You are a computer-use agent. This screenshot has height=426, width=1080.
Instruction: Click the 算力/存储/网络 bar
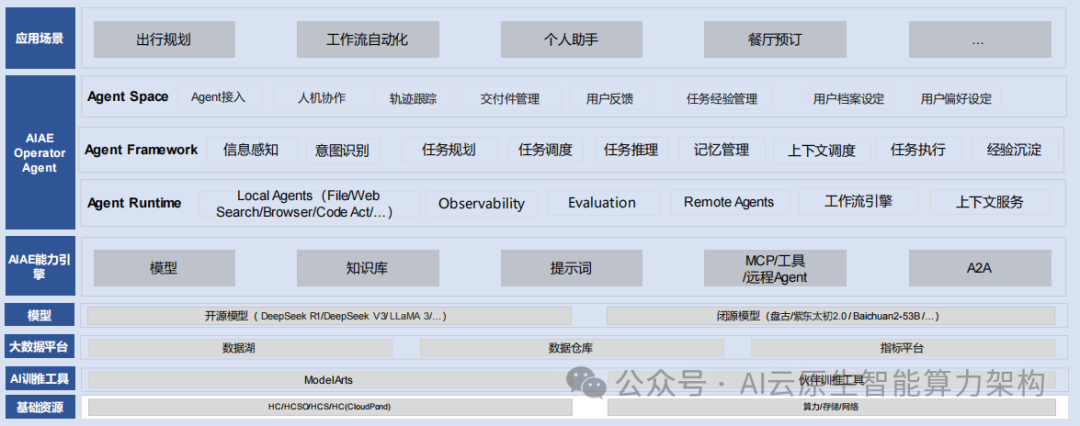tap(831, 407)
